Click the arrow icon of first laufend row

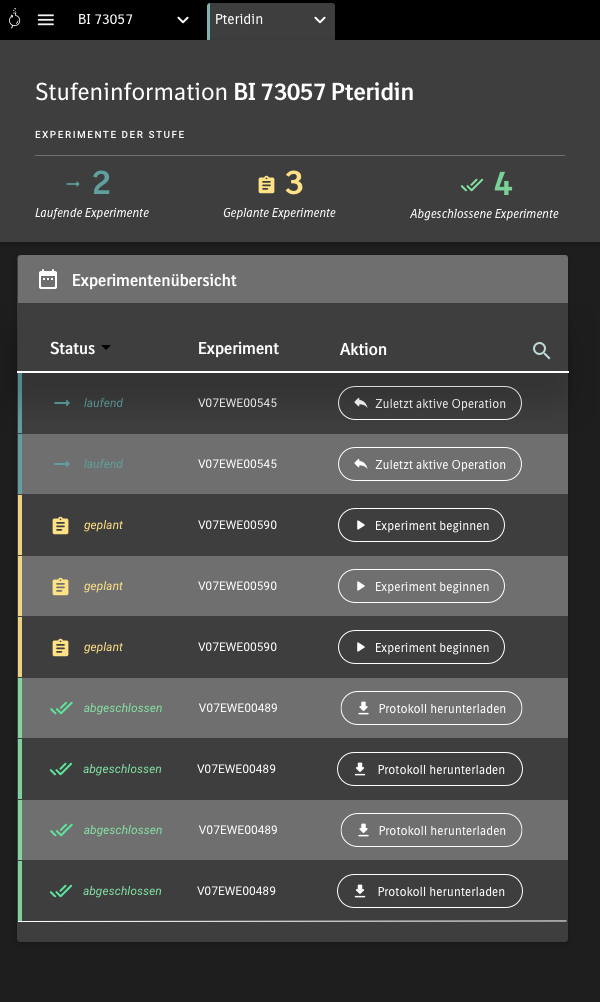coord(62,403)
